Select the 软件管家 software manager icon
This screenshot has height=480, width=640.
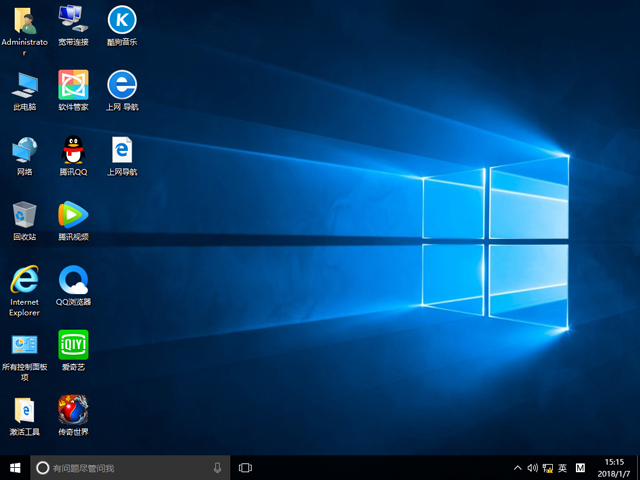point(73,85)
